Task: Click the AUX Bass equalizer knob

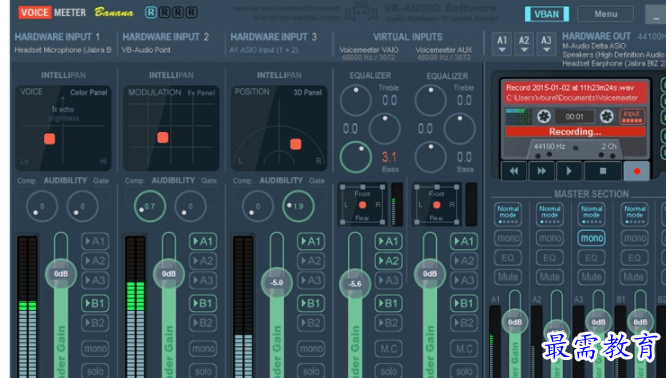Action: [430, 157]
